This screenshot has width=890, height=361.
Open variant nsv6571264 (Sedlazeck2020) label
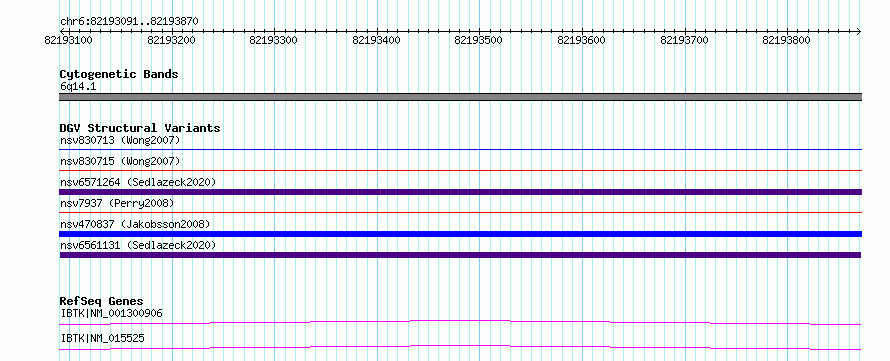click(138, 182)
